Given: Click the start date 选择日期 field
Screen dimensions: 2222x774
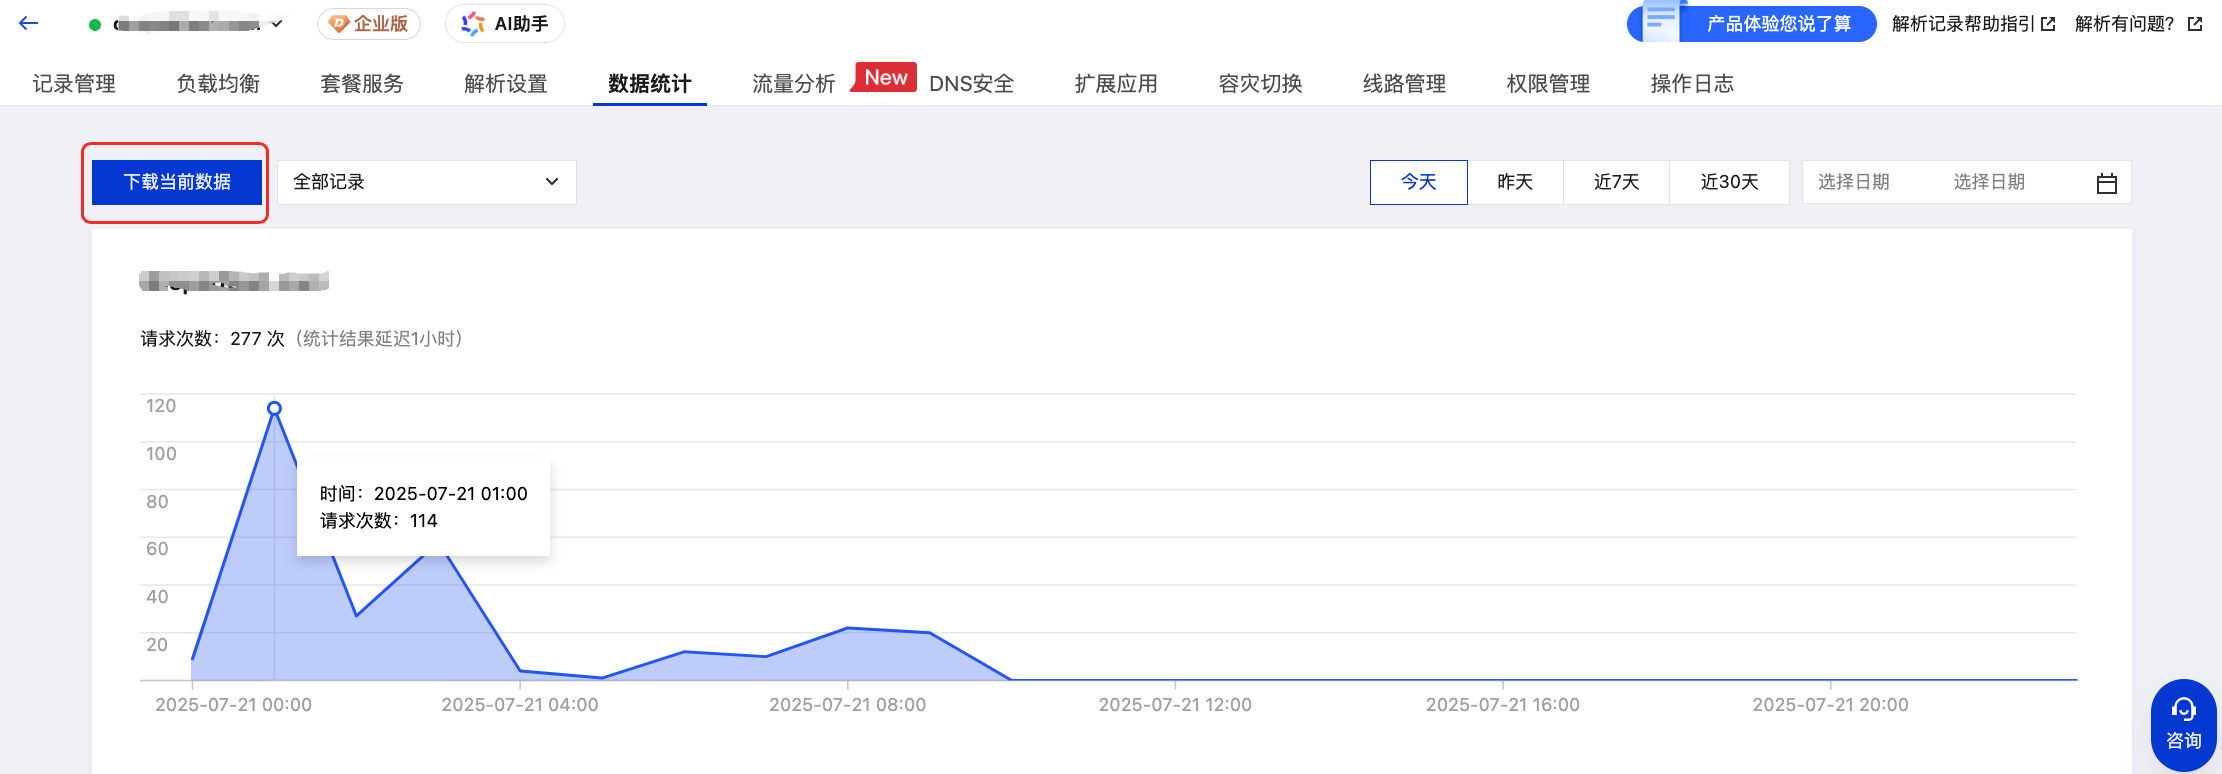Looking at the screenshot, I should pyautogui.click(x=1853, y=182).
